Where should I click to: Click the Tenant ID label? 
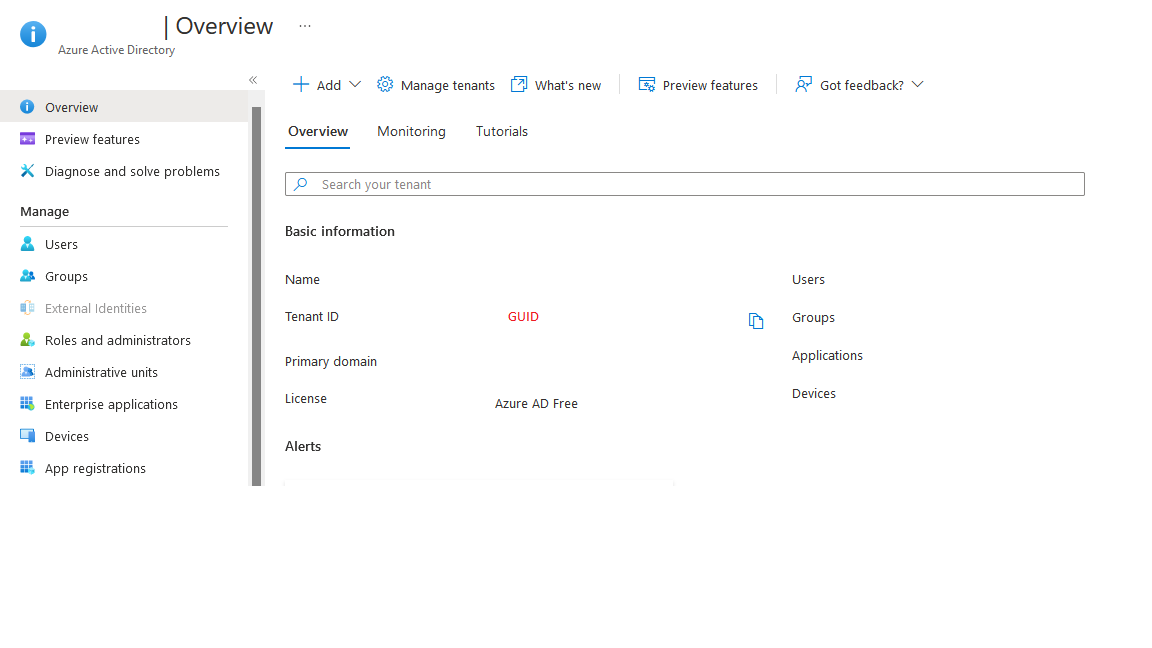point(312,317)
